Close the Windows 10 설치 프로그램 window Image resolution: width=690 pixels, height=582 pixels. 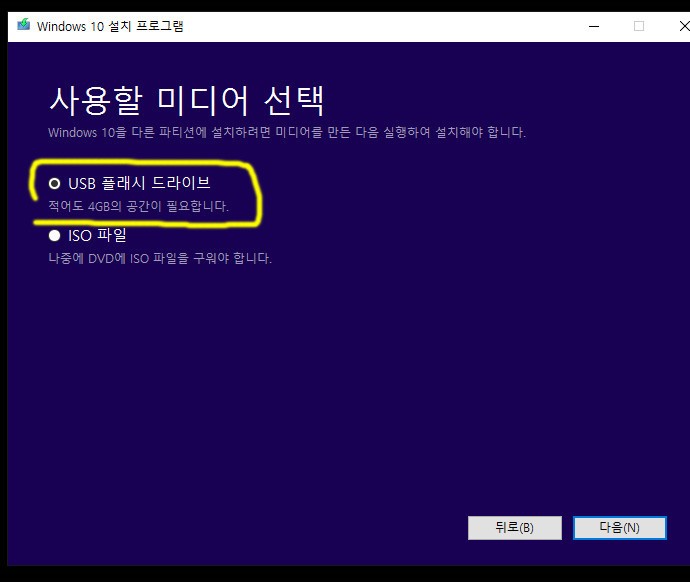pos(683,26)
